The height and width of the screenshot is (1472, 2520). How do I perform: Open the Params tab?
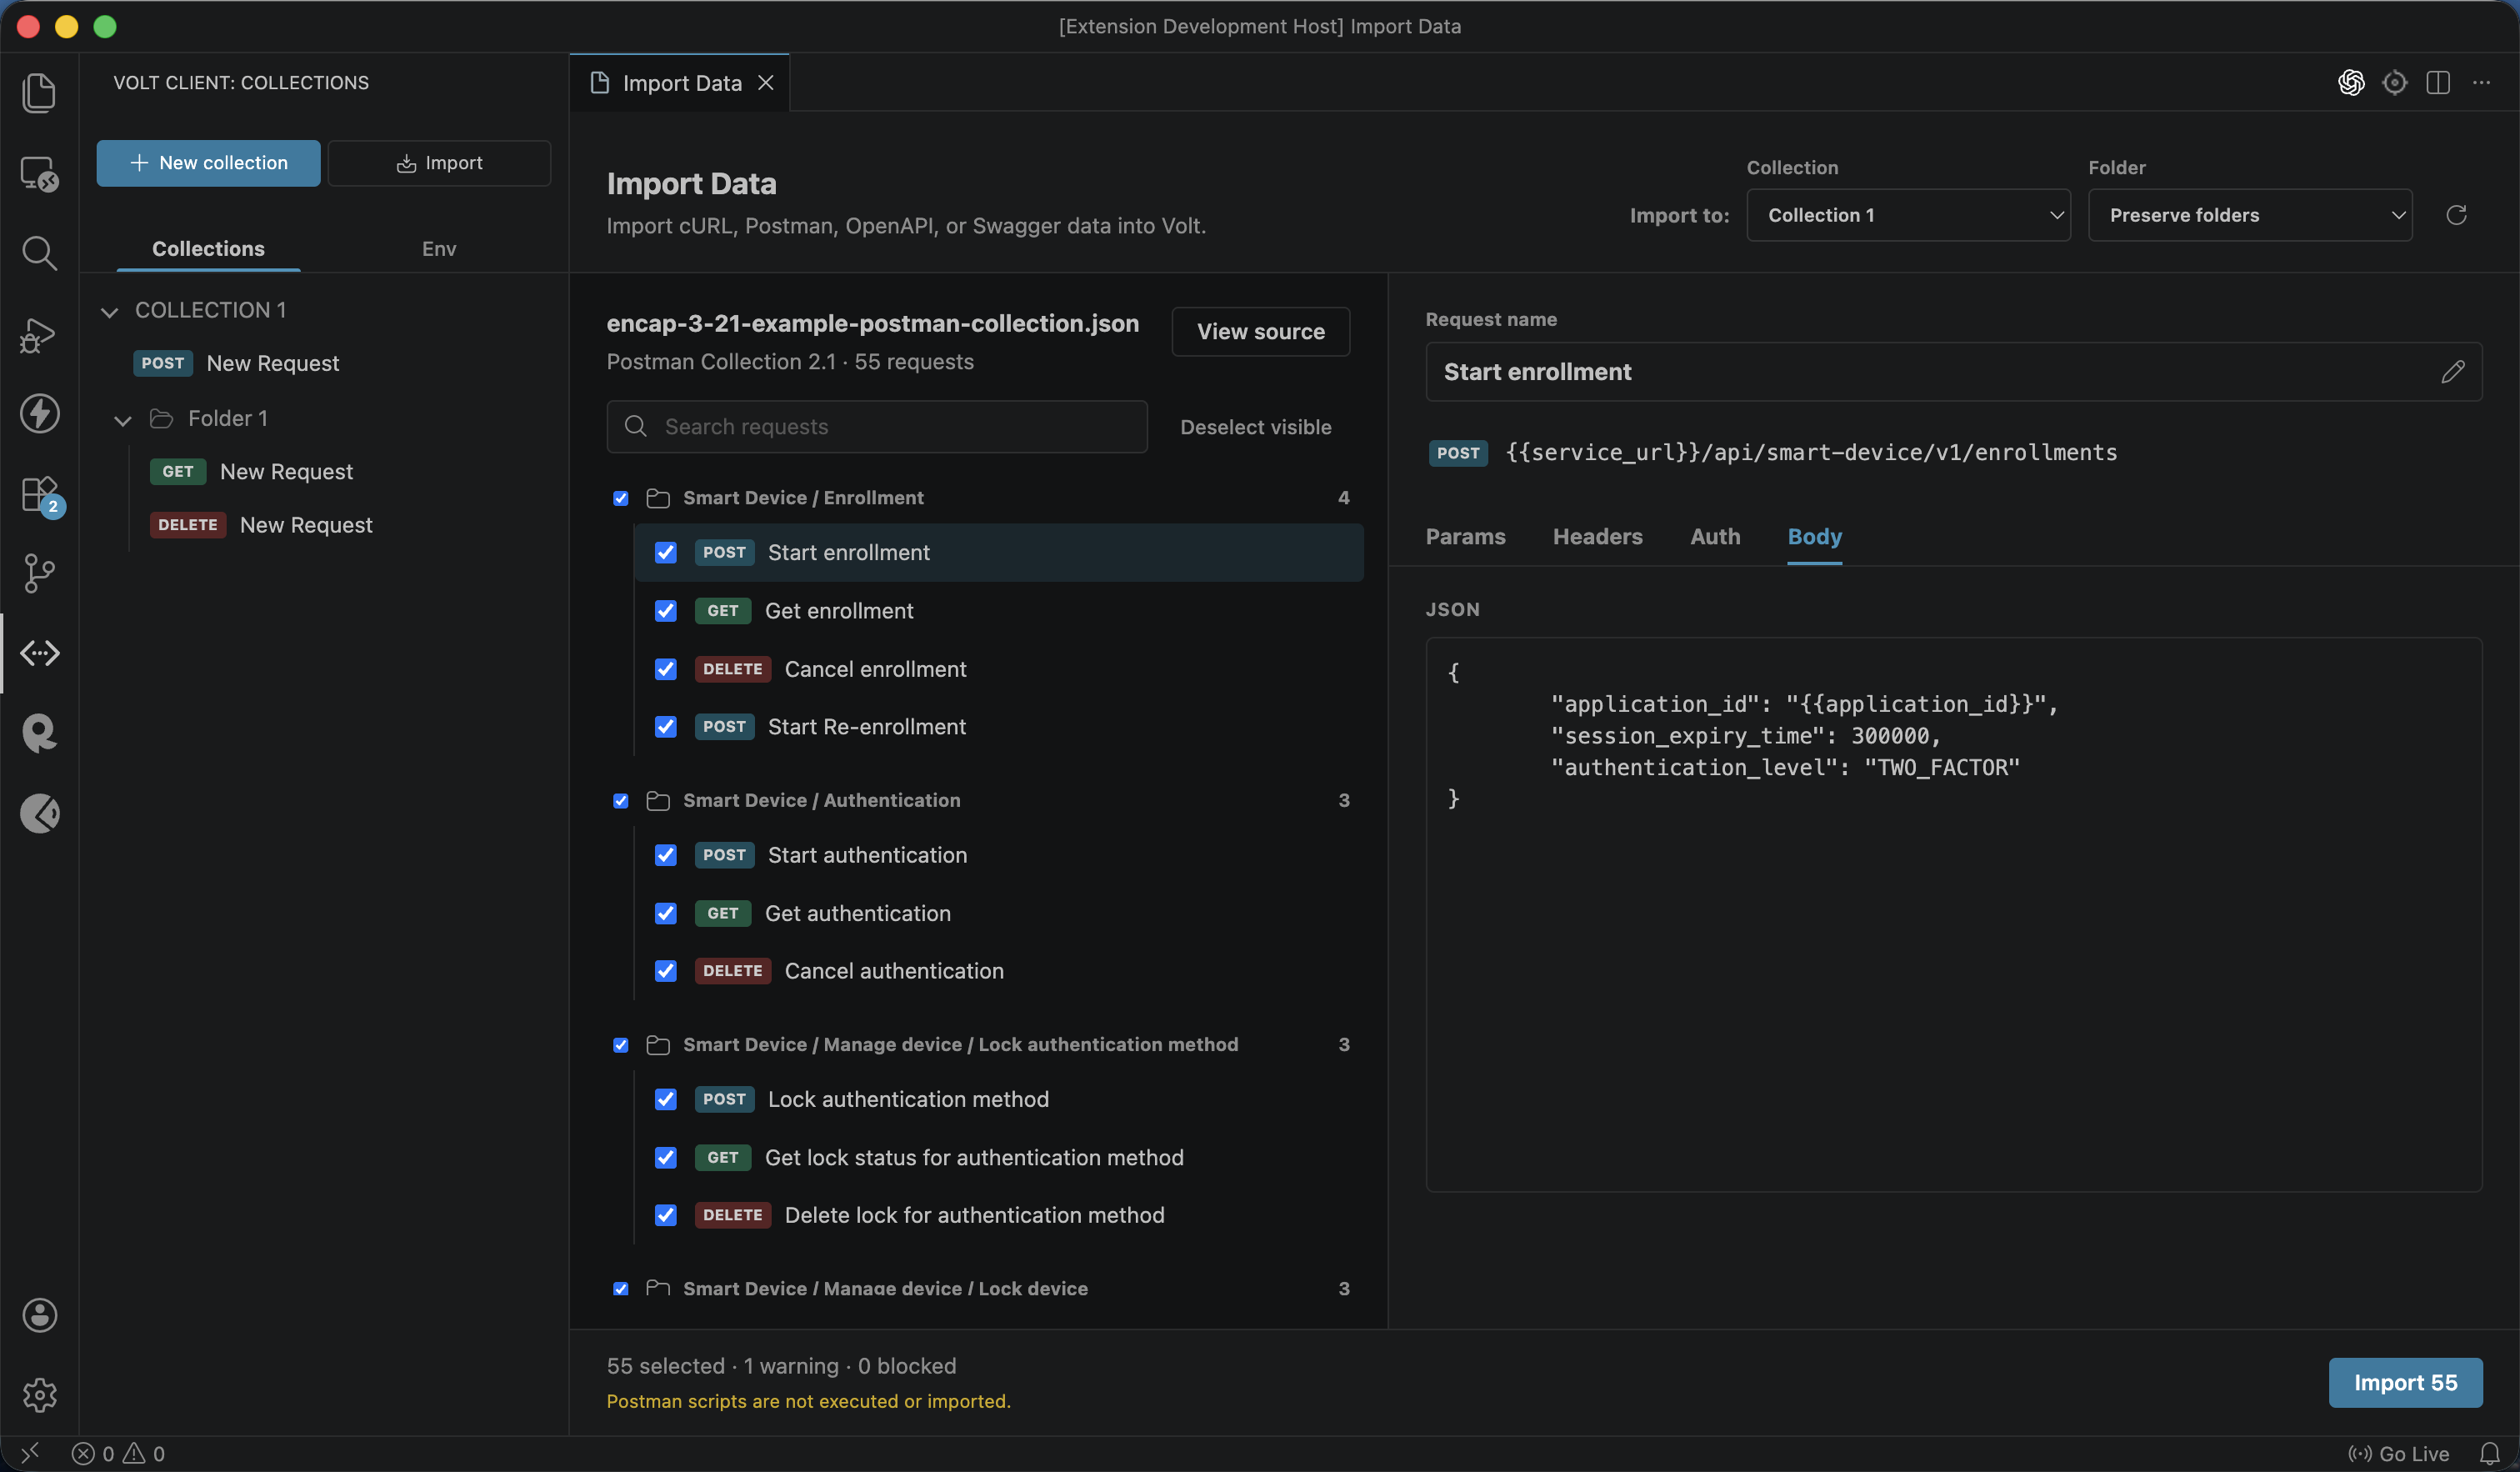click(x=1465, y=536)
